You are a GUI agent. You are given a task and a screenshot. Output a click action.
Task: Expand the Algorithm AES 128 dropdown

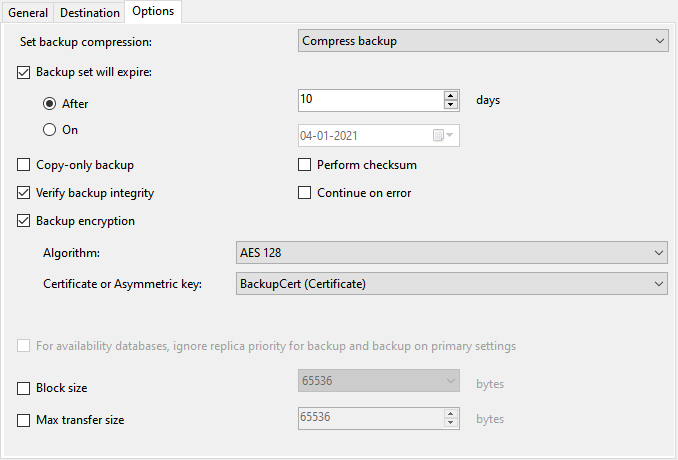click(451, 253)
